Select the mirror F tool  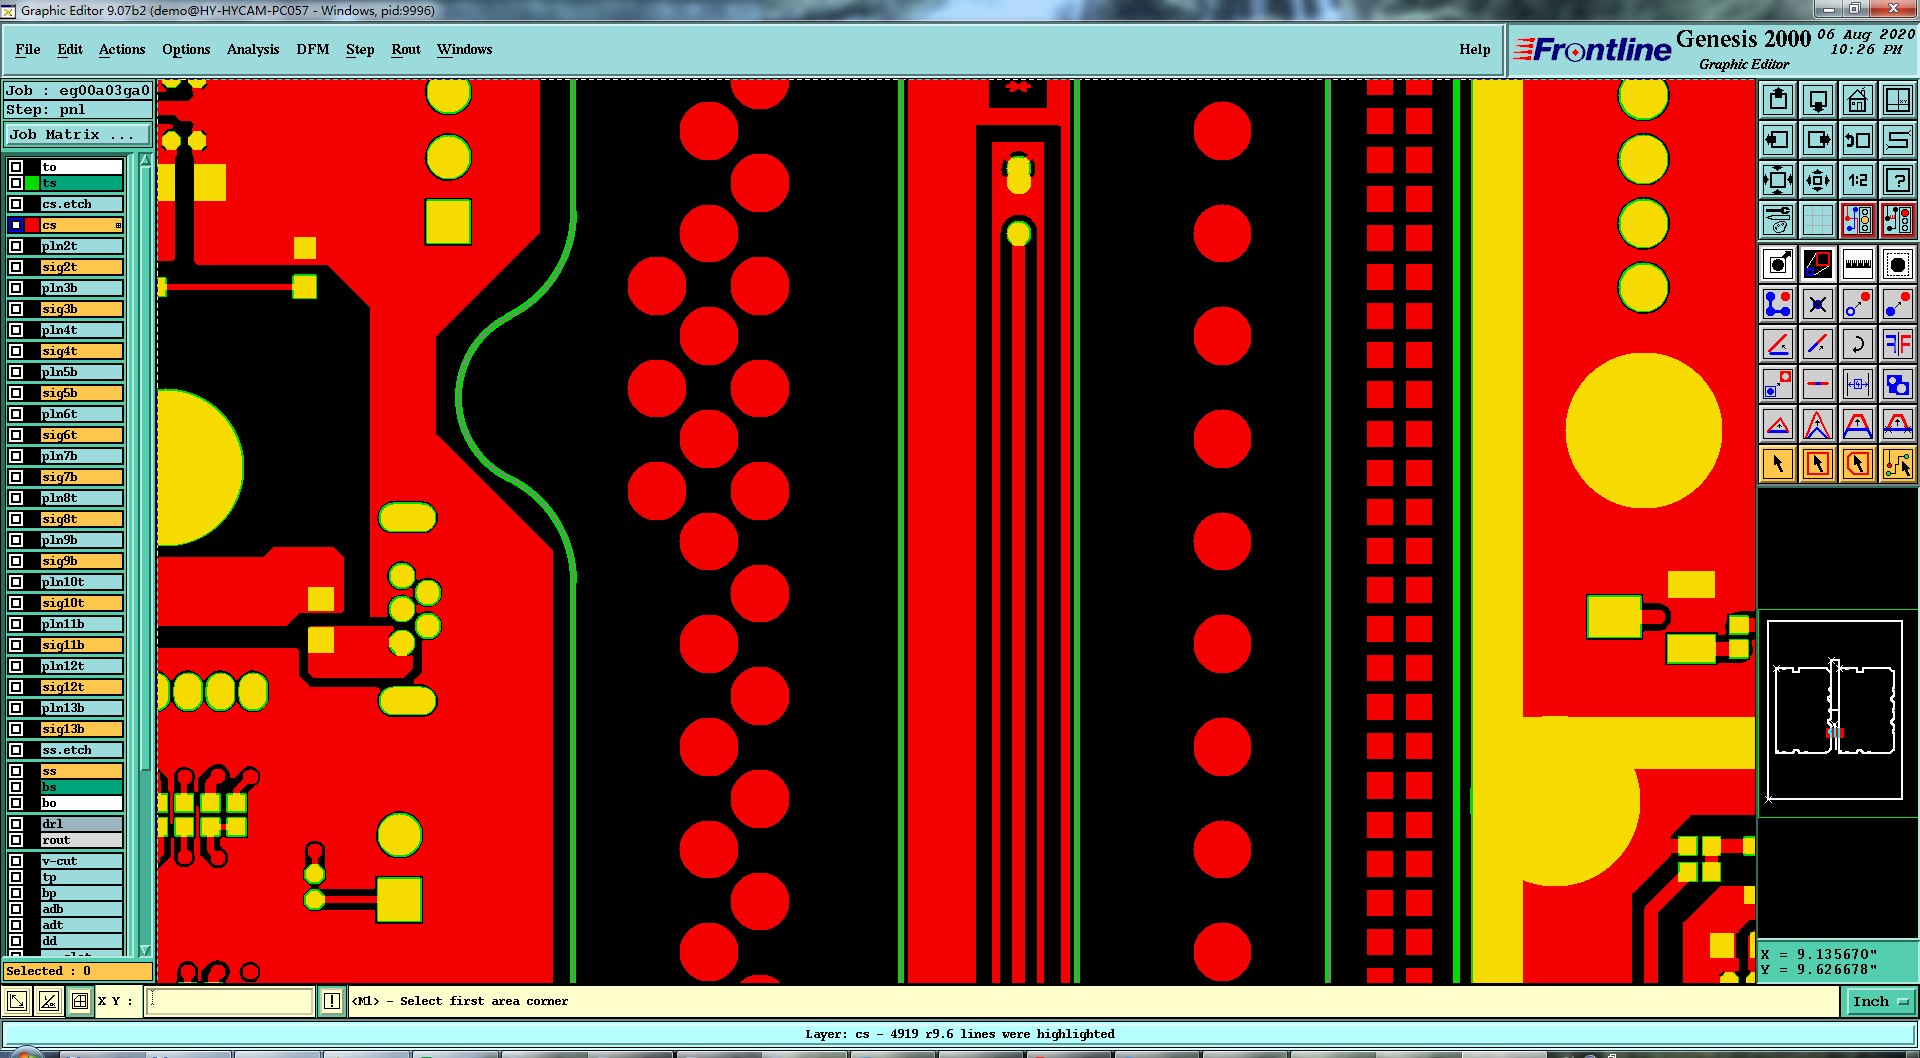1898,344
